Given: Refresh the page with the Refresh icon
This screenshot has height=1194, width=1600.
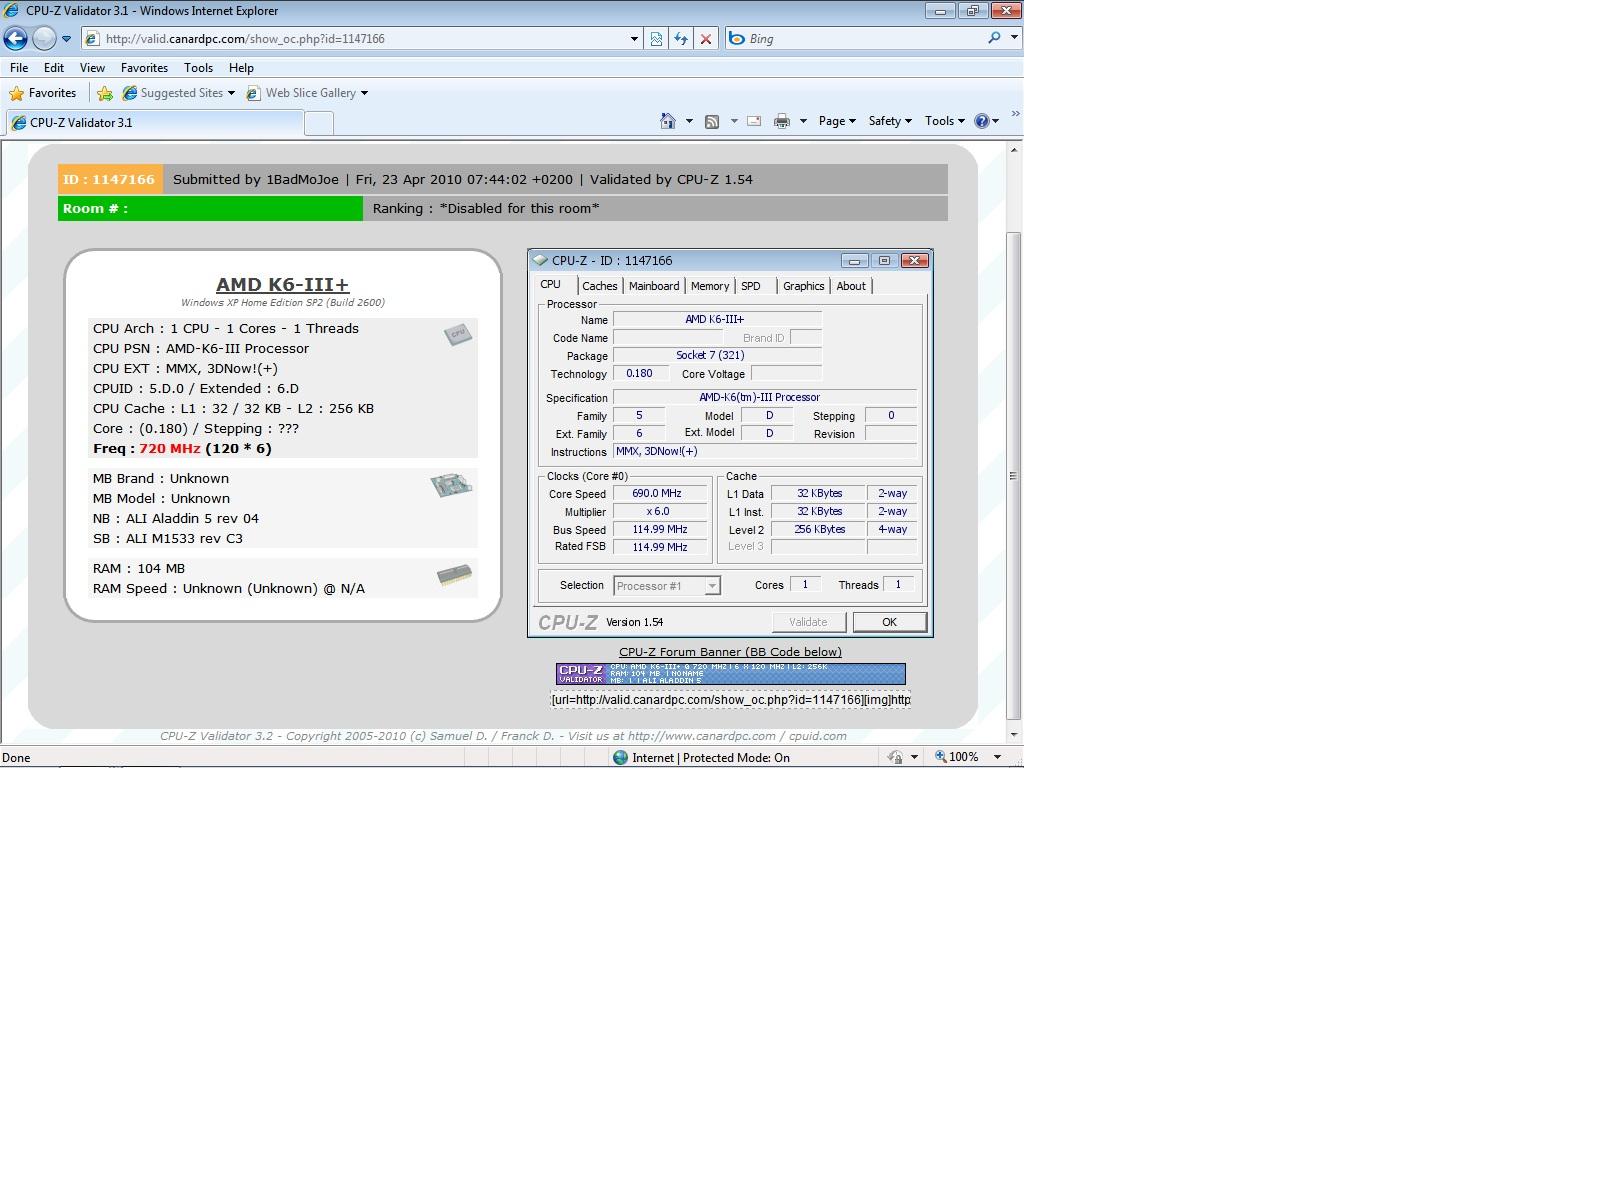Looking at the screenshot, I should pos(681,39).
